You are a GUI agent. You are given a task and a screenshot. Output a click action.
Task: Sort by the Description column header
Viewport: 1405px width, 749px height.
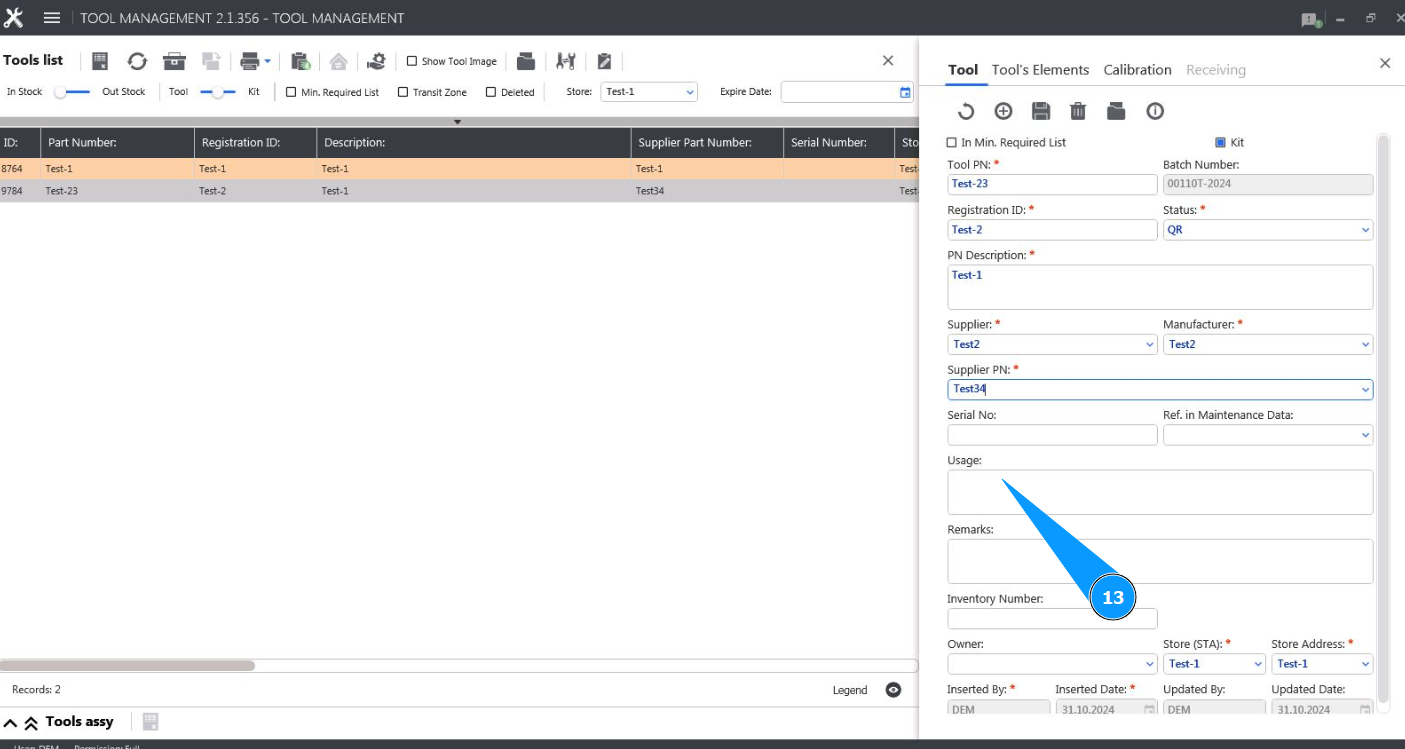[474, 143]
